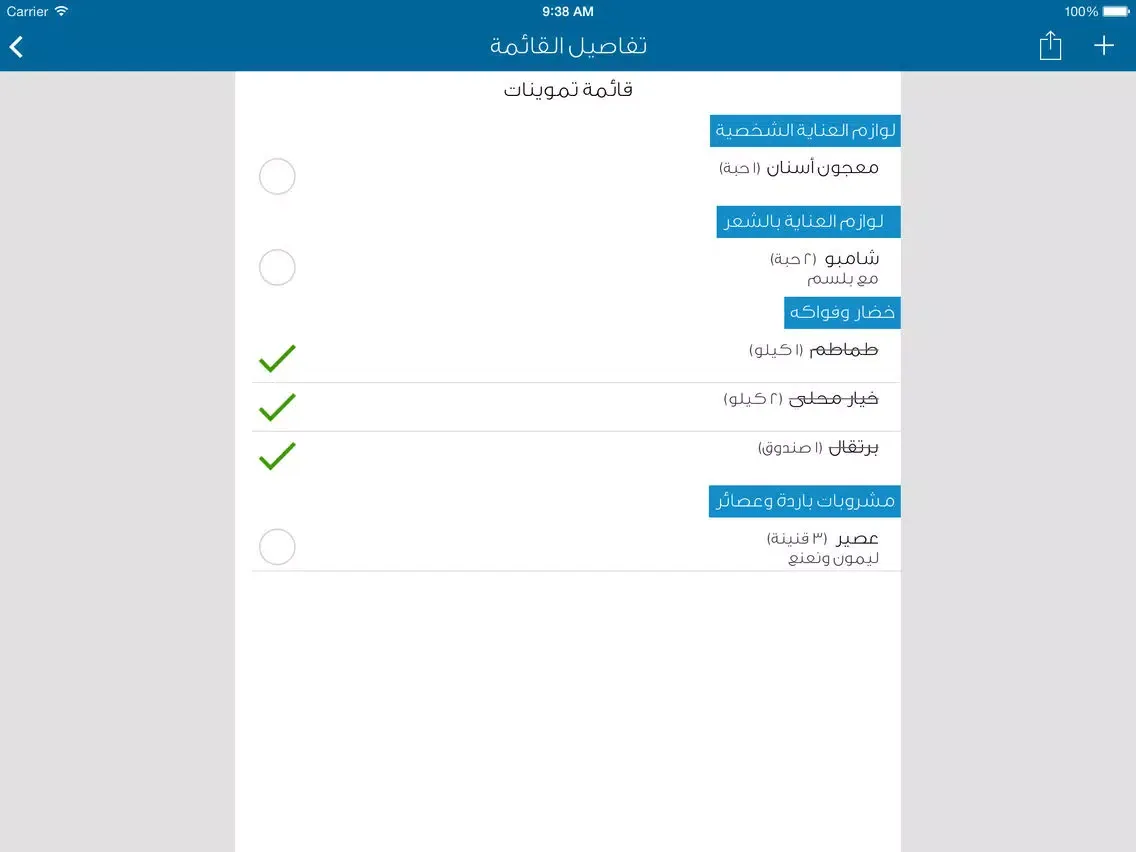Viewport: 1136px width, 852px height.
Task: Check the circle next to عصير ليمون ونعنع
Action: click(x=277, y=547)
